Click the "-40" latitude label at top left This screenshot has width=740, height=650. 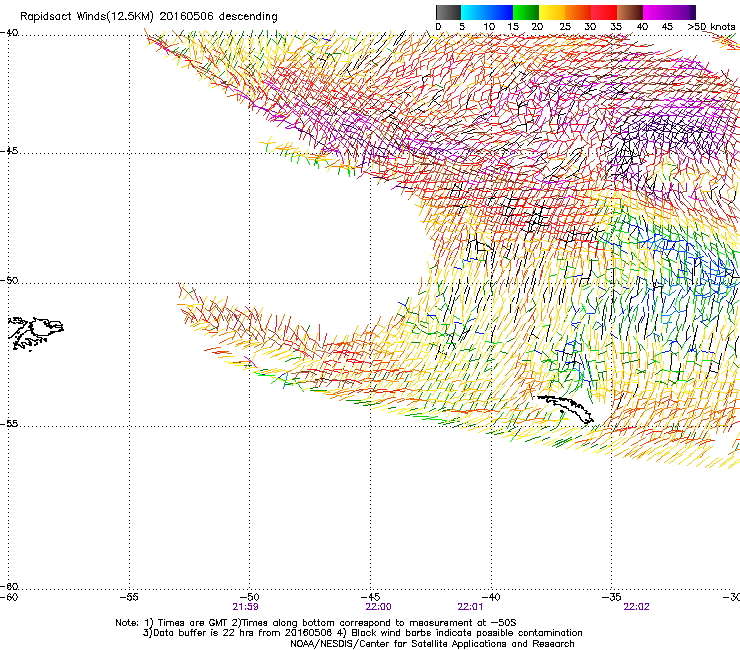pos(9,33)
